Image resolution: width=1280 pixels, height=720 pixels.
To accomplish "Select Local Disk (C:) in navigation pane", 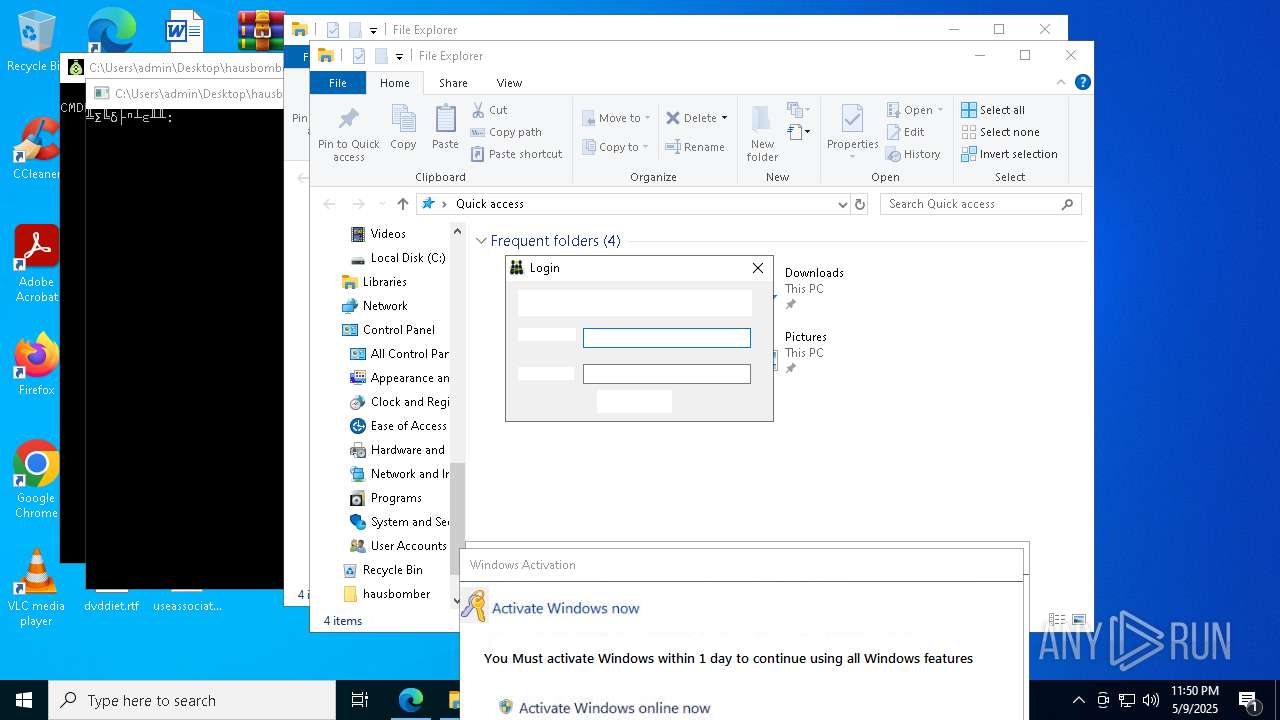I will 399,258.
